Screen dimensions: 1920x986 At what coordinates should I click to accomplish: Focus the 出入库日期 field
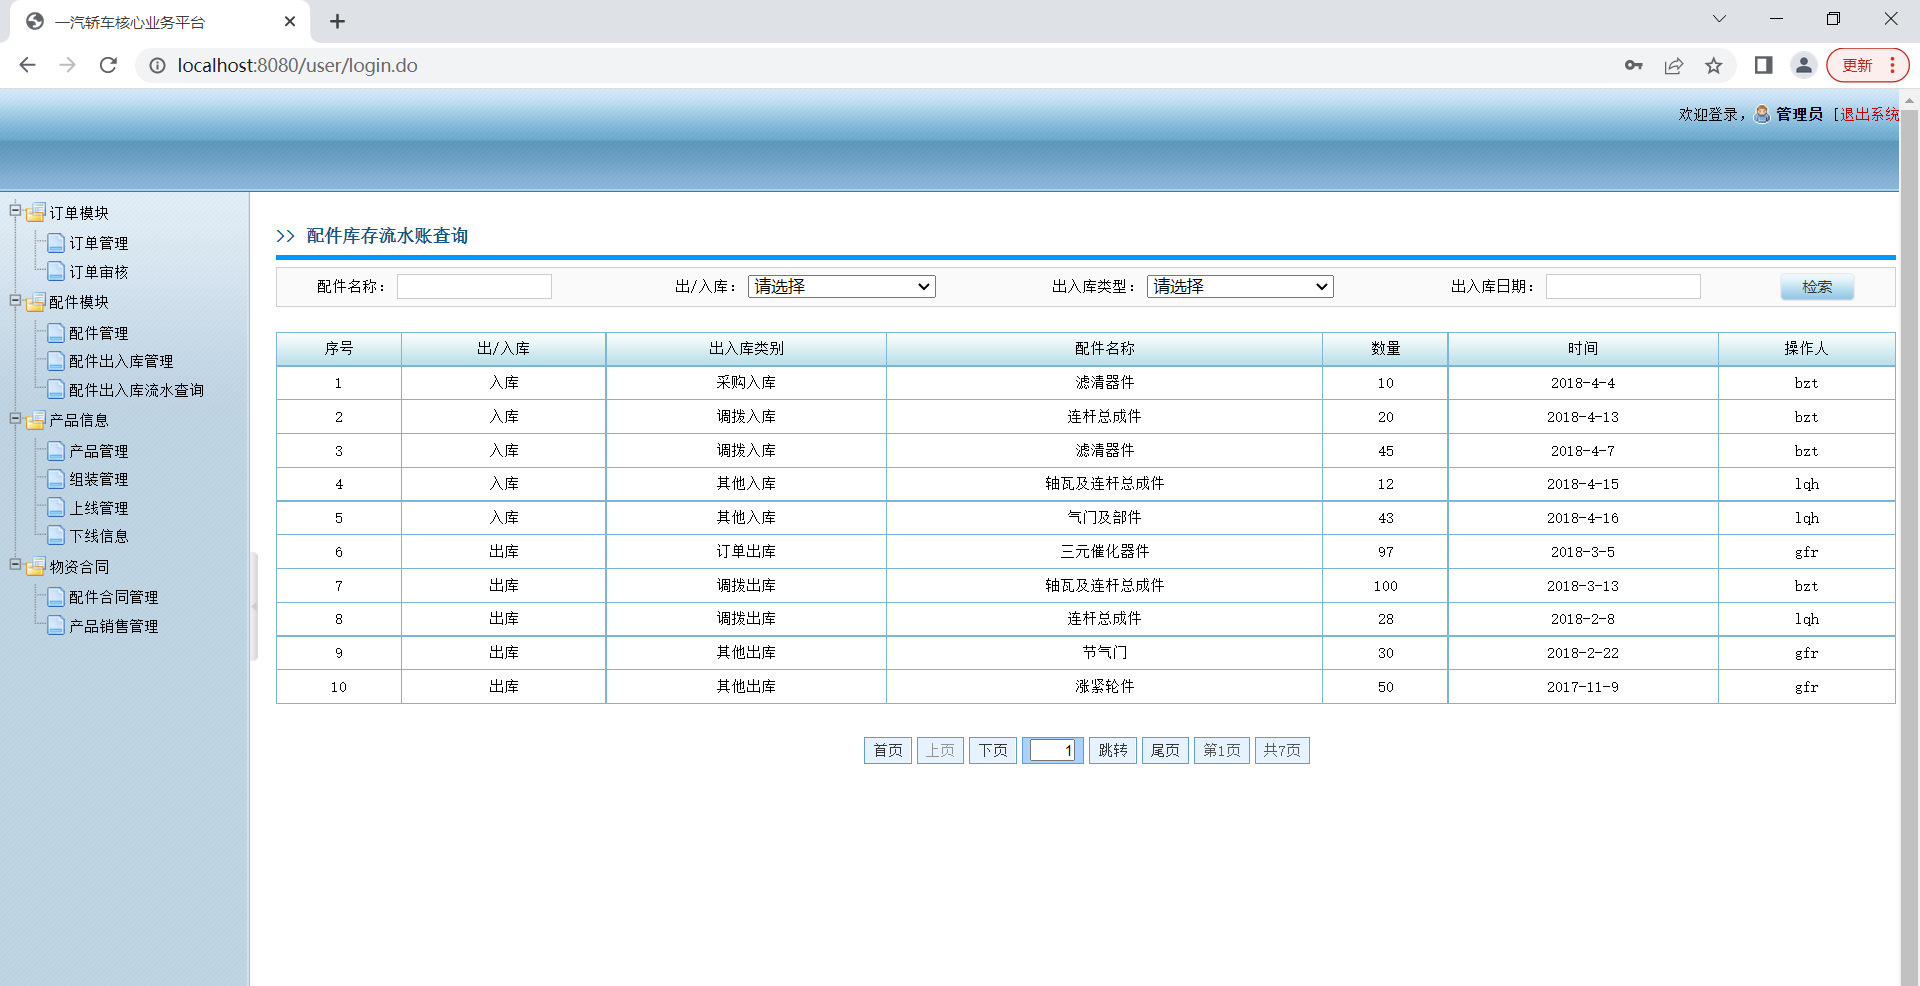[x=1623, y=286]
